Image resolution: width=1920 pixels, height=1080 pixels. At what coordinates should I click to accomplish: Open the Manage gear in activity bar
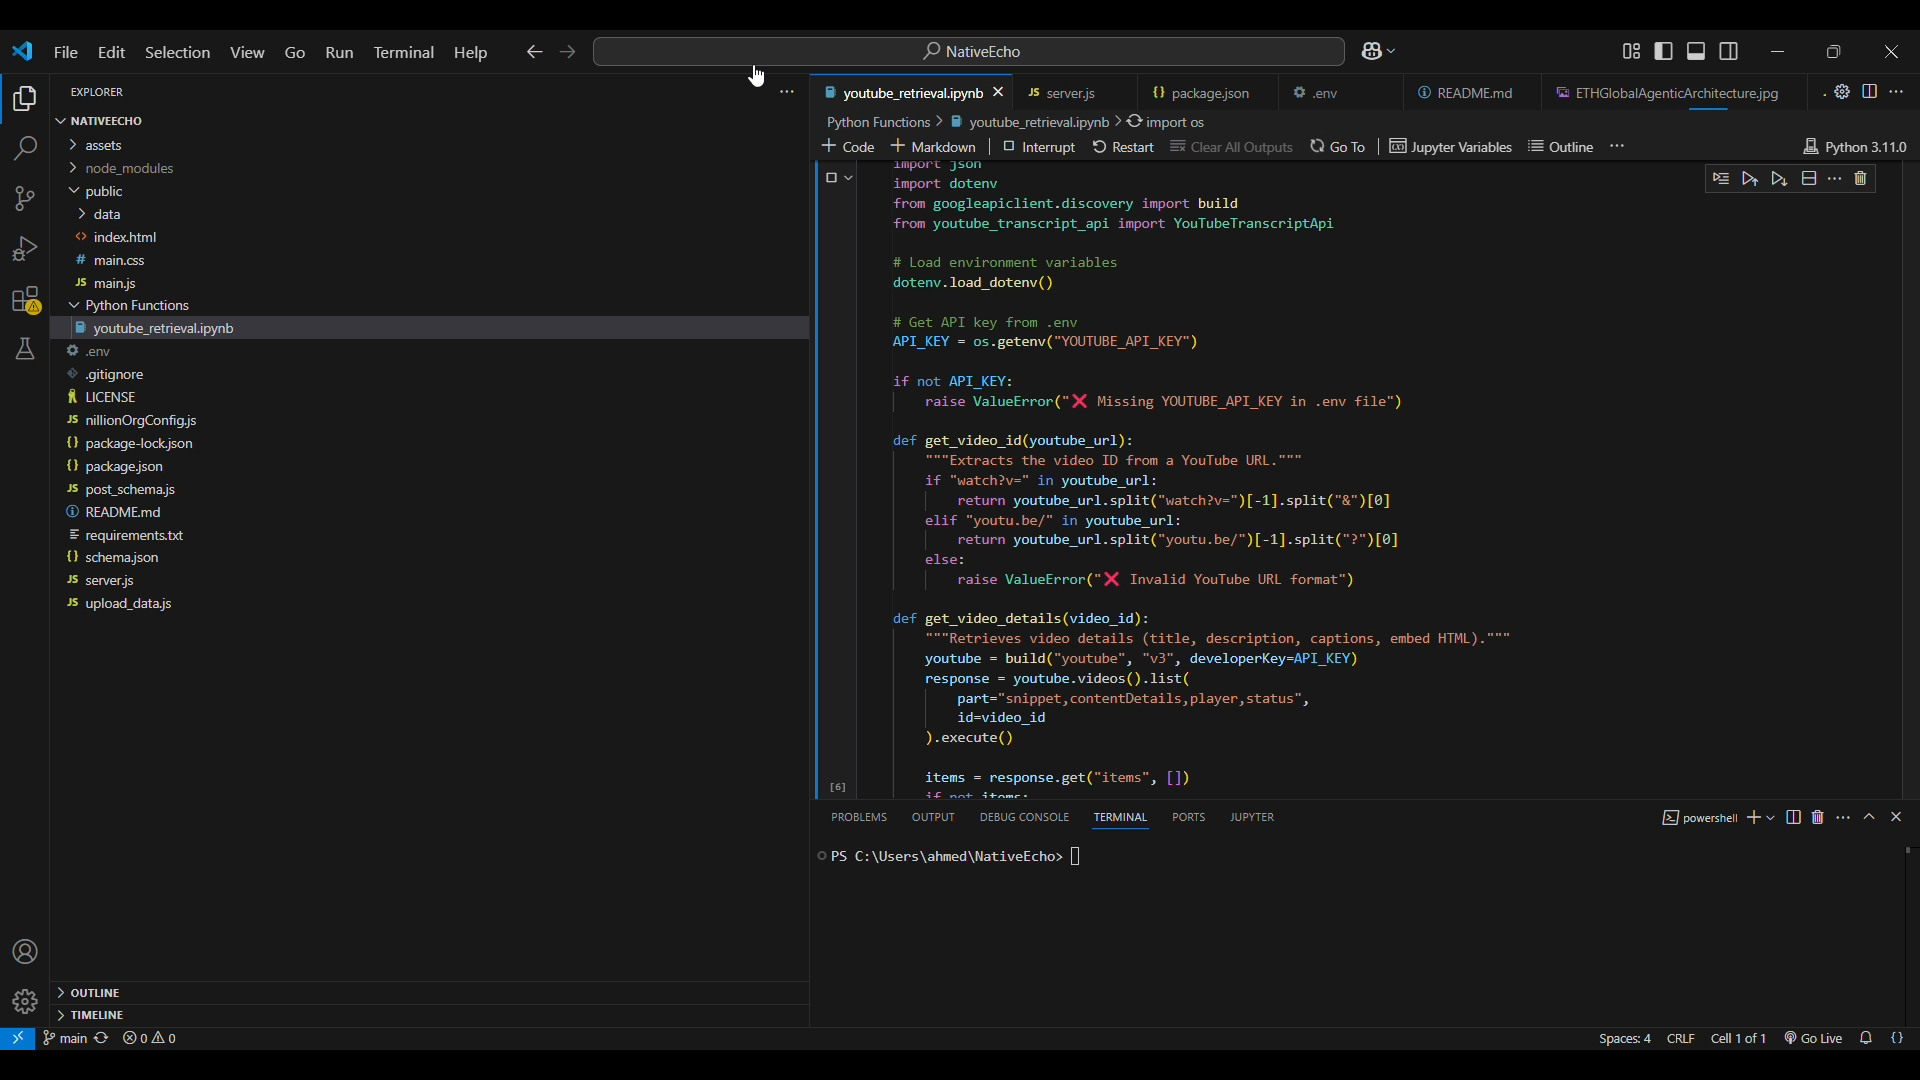point(25,1001)
